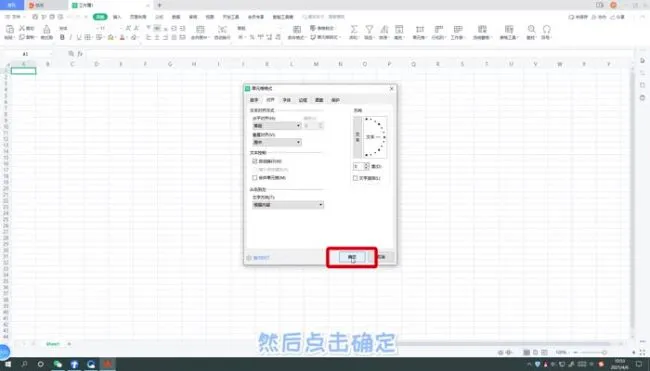The width and height of the screenshot is (650, 371).
Task: Click the zoom slider in status bar
Action: click(x=604, y=352)
